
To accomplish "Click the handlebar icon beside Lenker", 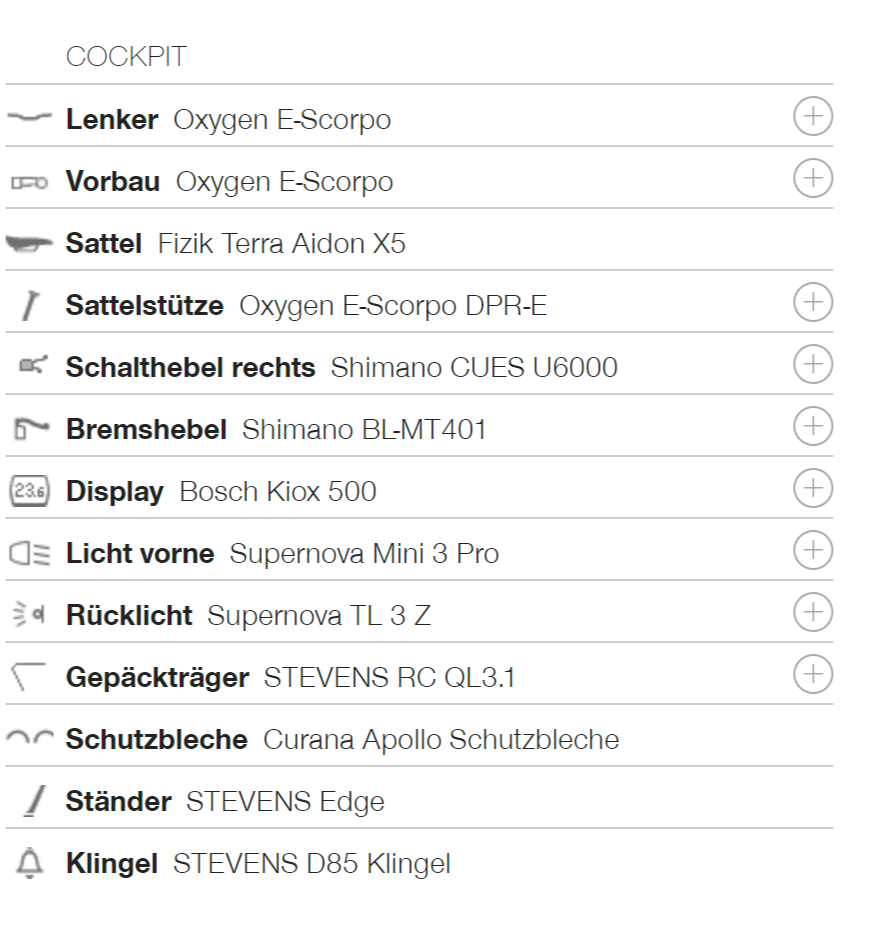I will [29, 117].
